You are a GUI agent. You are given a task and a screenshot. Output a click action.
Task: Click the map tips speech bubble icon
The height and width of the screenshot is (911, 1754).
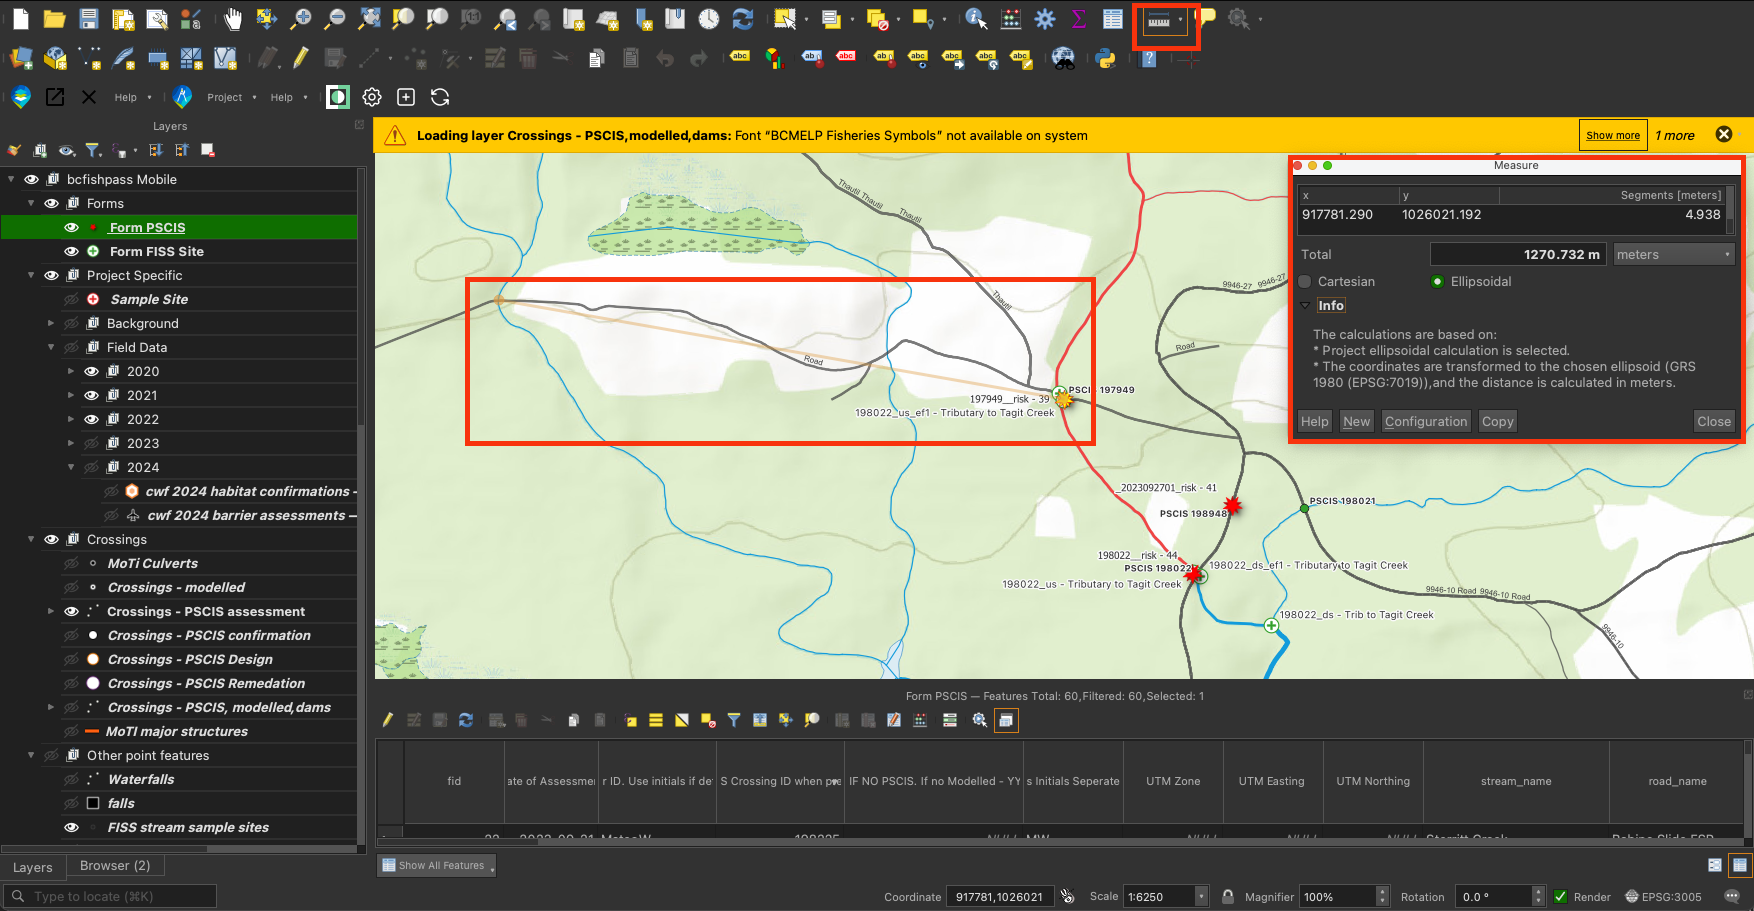1207,17
